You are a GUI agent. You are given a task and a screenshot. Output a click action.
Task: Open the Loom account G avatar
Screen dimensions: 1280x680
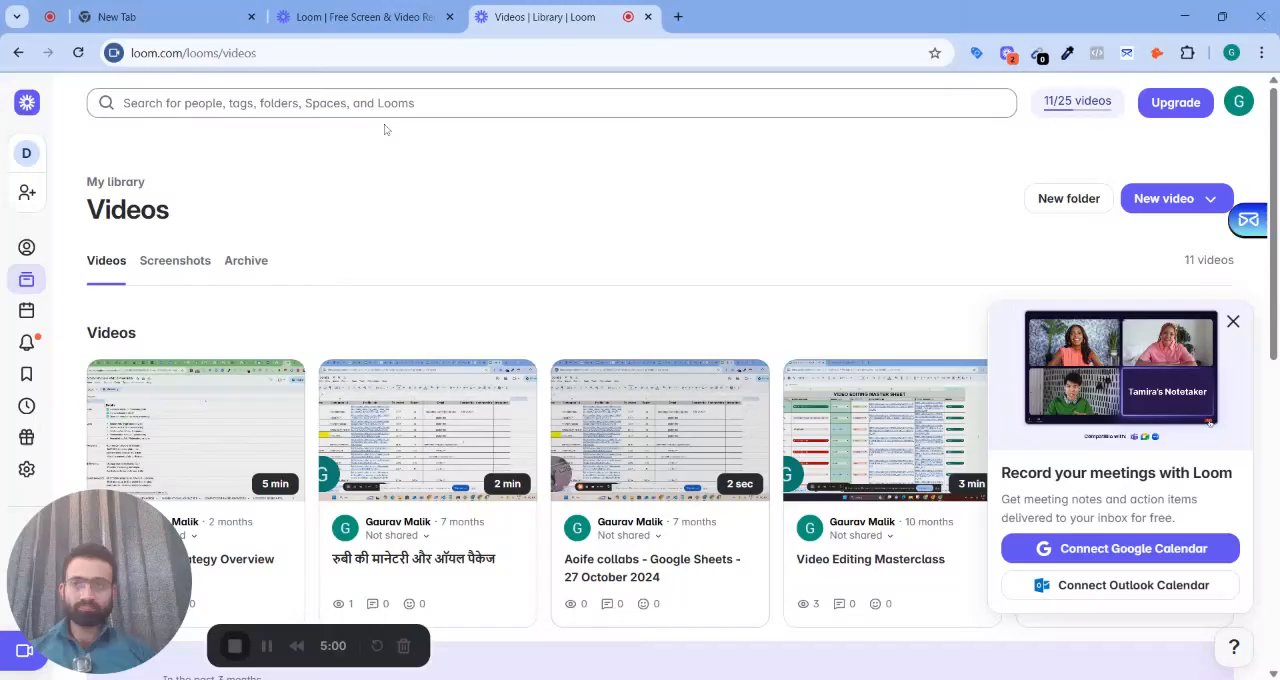(x=1239, y=102)
